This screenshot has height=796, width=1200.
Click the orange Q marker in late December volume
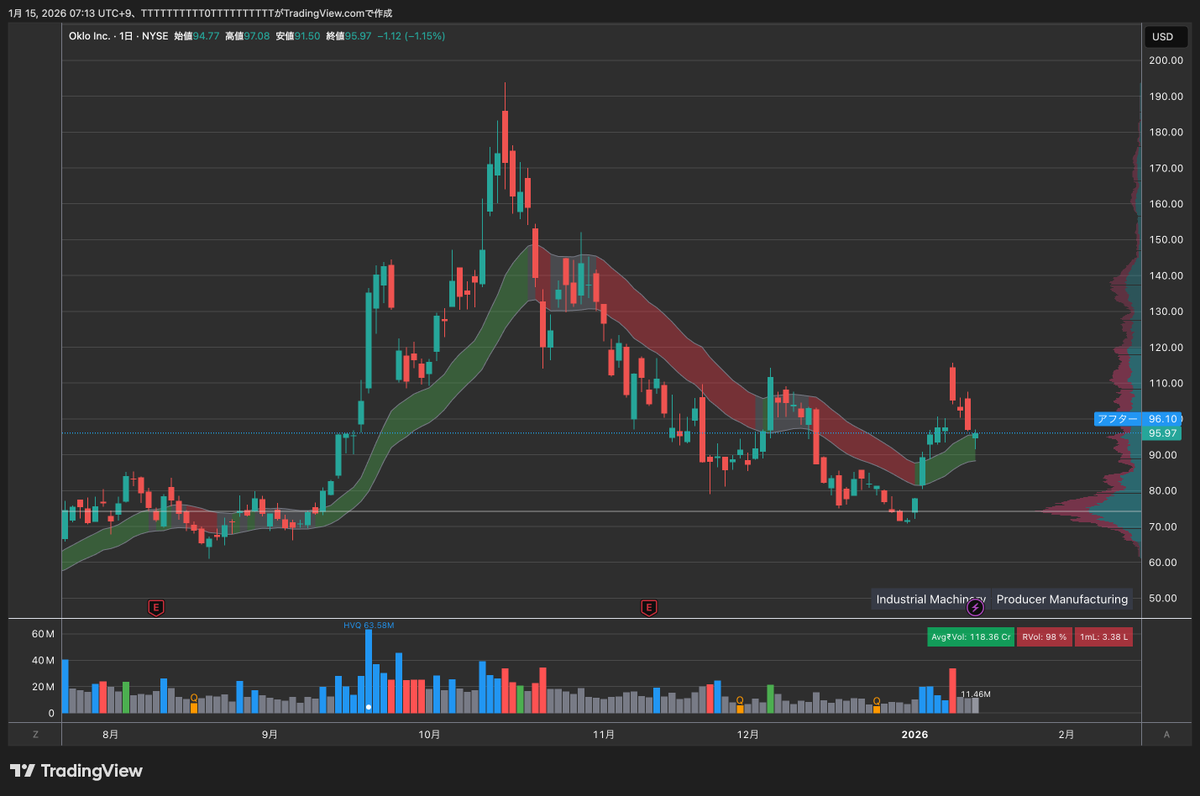876,702
